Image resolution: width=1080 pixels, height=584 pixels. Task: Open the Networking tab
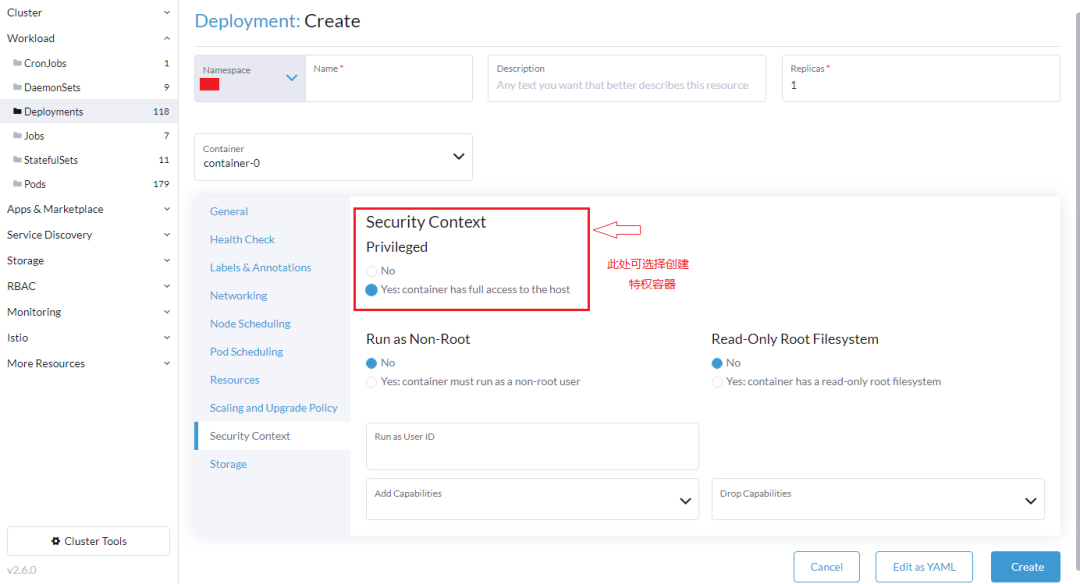(x=238, y=296)
